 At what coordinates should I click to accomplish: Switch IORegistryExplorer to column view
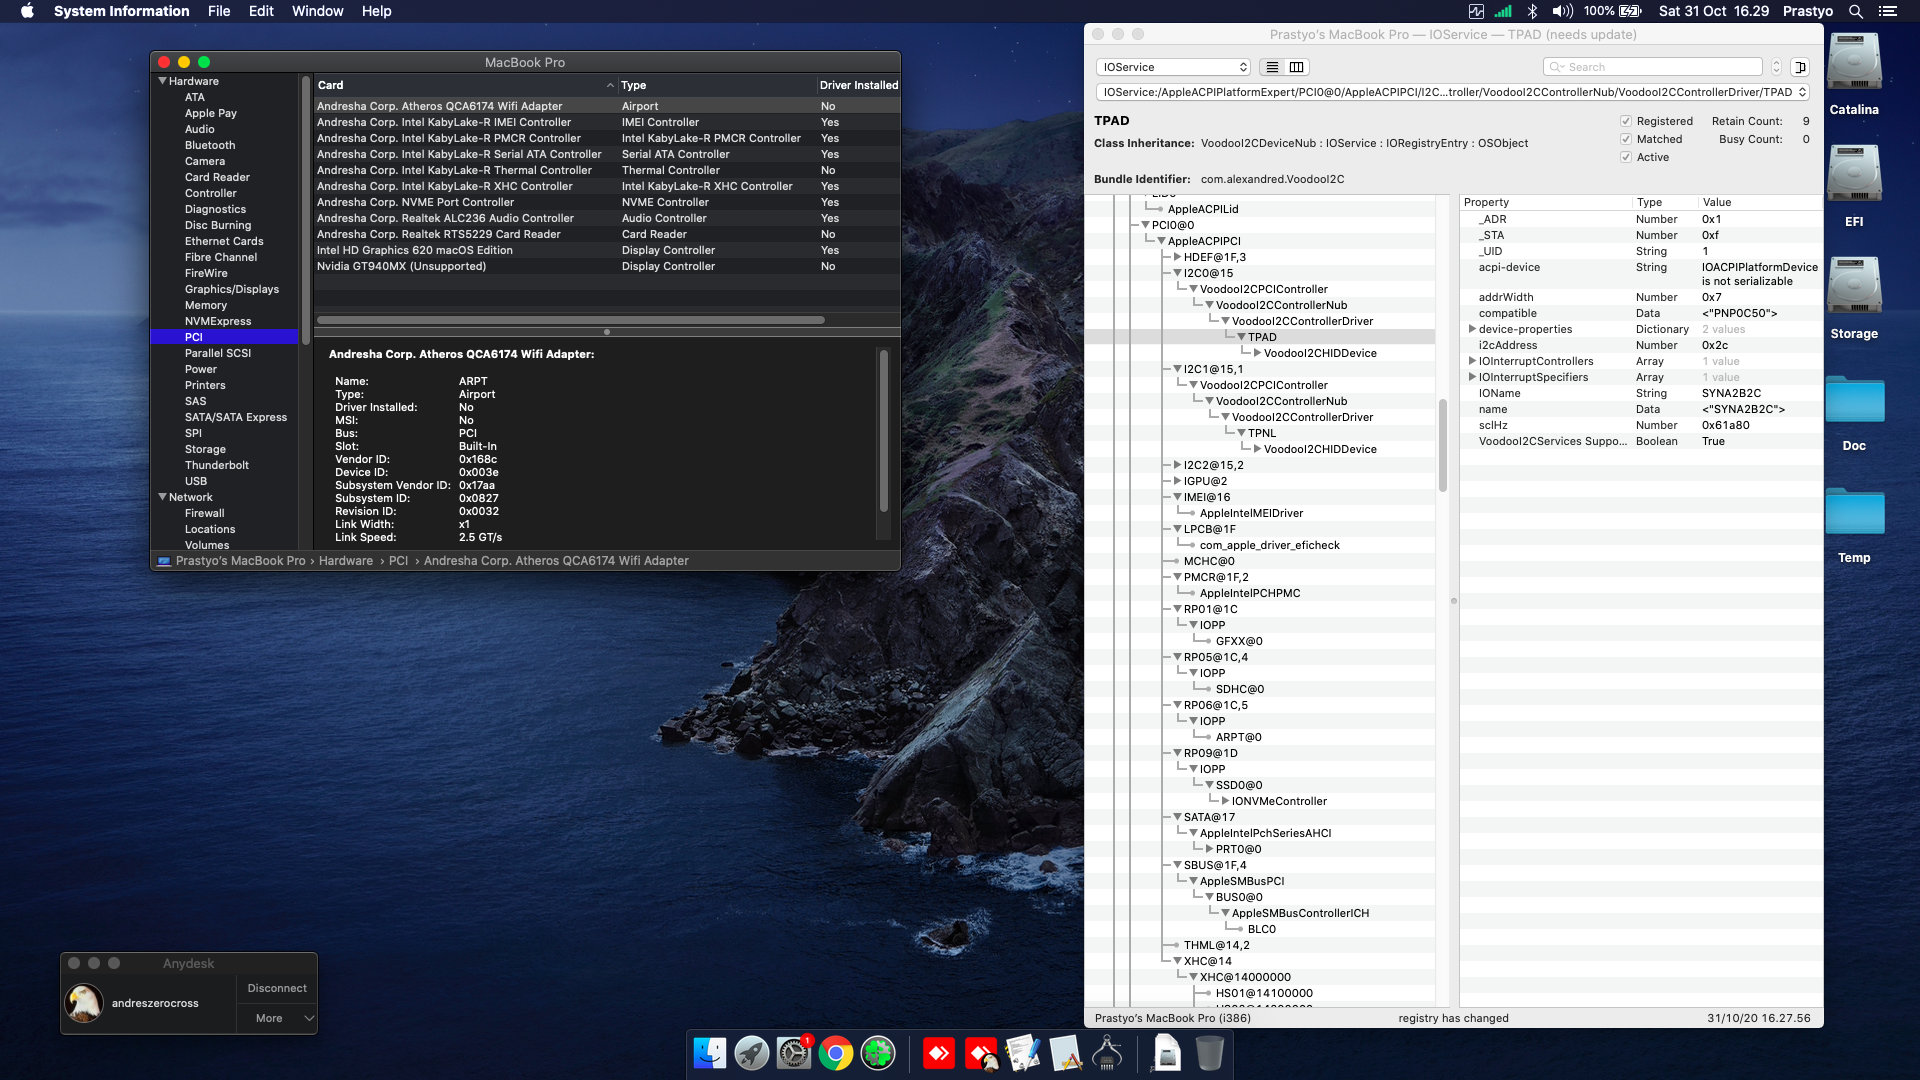(1297, 67)
